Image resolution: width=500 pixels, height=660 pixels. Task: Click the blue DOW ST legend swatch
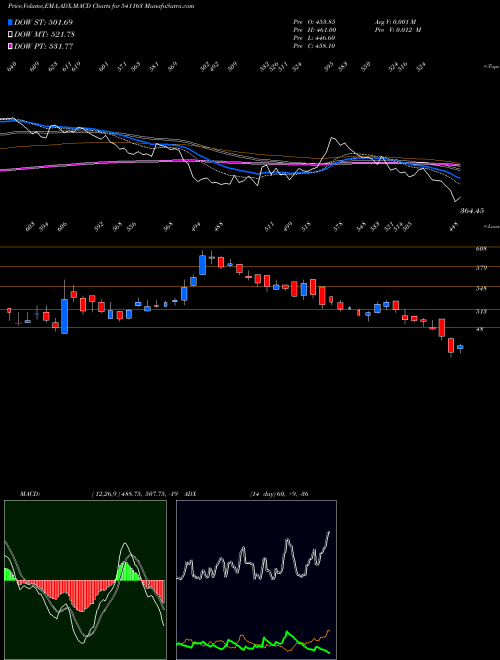[10, 22]
